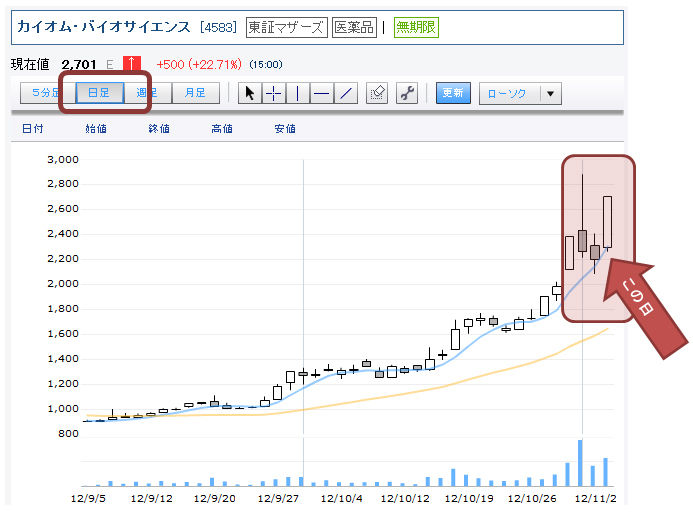693x520 pixels.
Task: Click the 更新 refresh button
Action: [453, 93]
